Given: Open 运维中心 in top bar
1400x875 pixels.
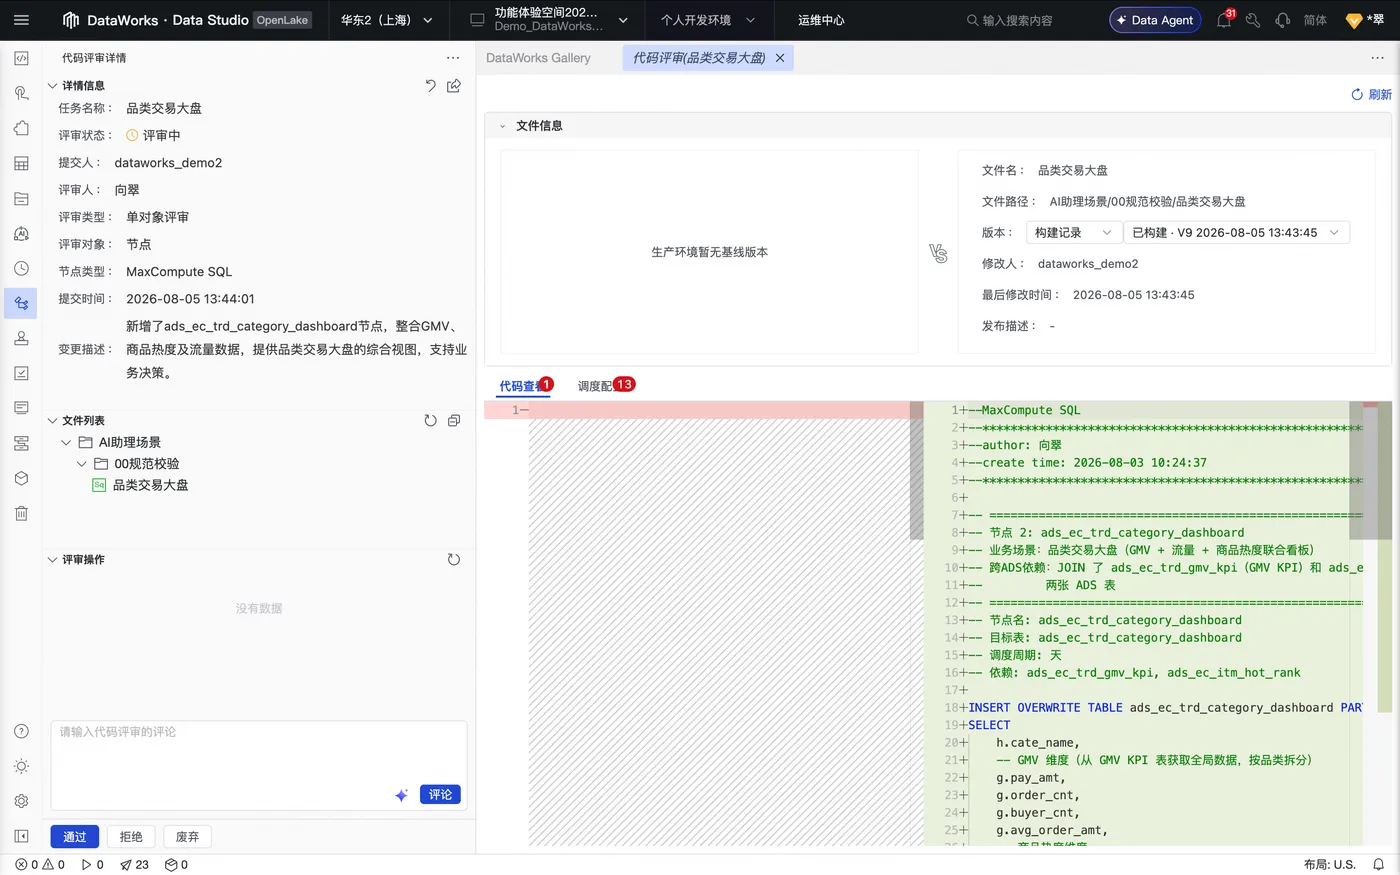Looking at the screenshot, I should (821, 20).
